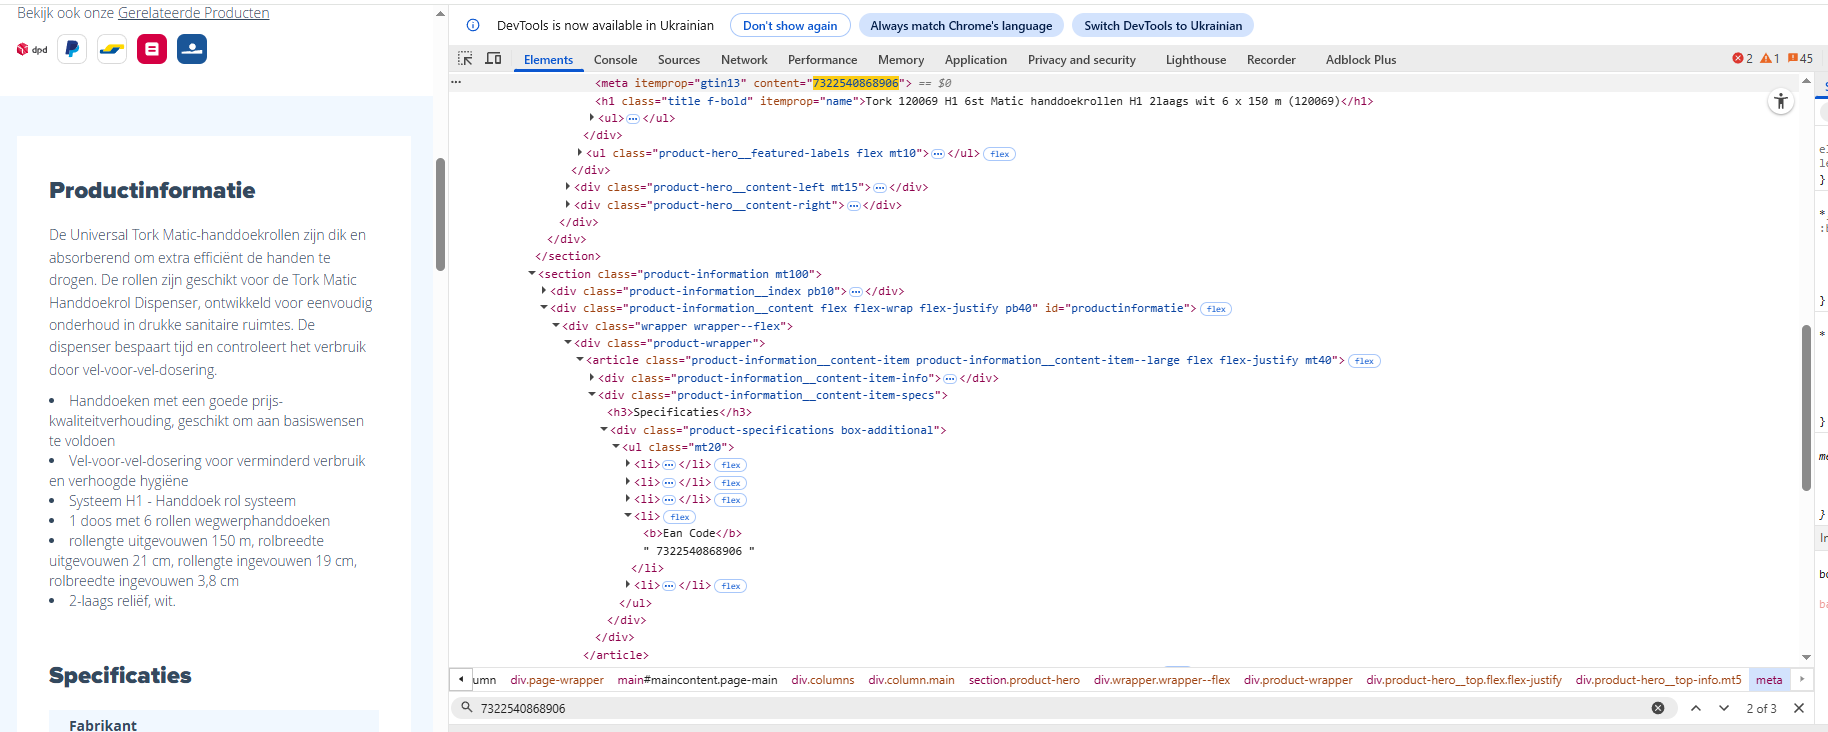This screenshot has height=732, width=1828.
Task: Collapse the product-specifications box-additional div
Action: (x=604, y=430)
